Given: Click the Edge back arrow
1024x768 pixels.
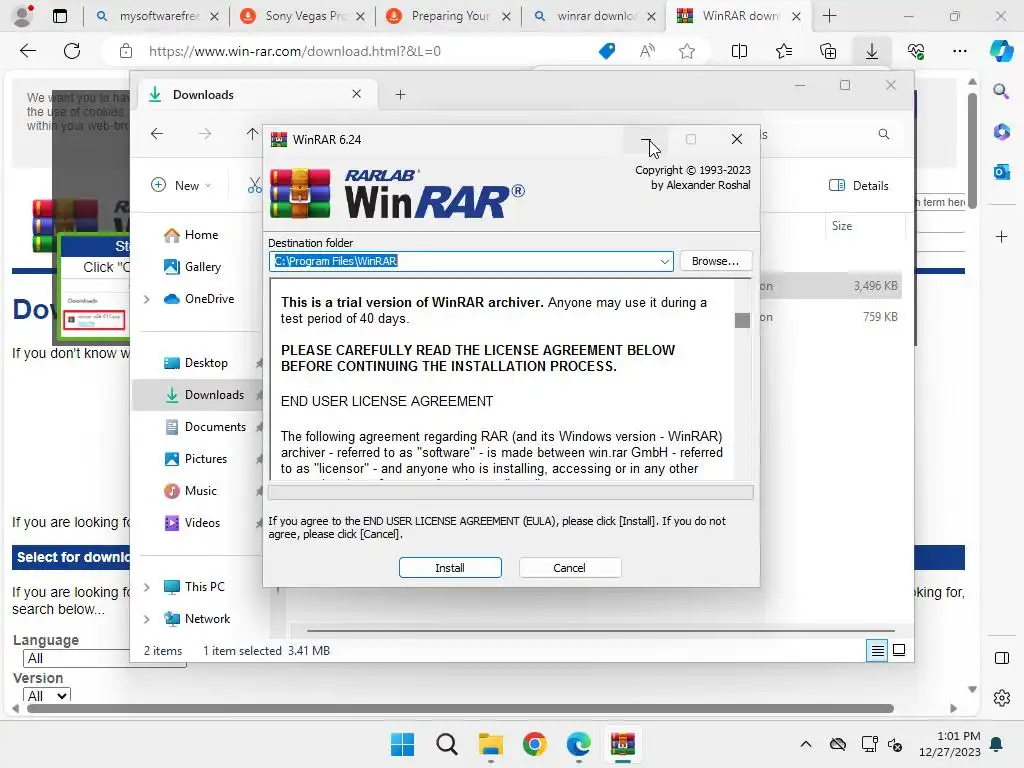Looking at the screenshot, I should click(x=27, y=51).
